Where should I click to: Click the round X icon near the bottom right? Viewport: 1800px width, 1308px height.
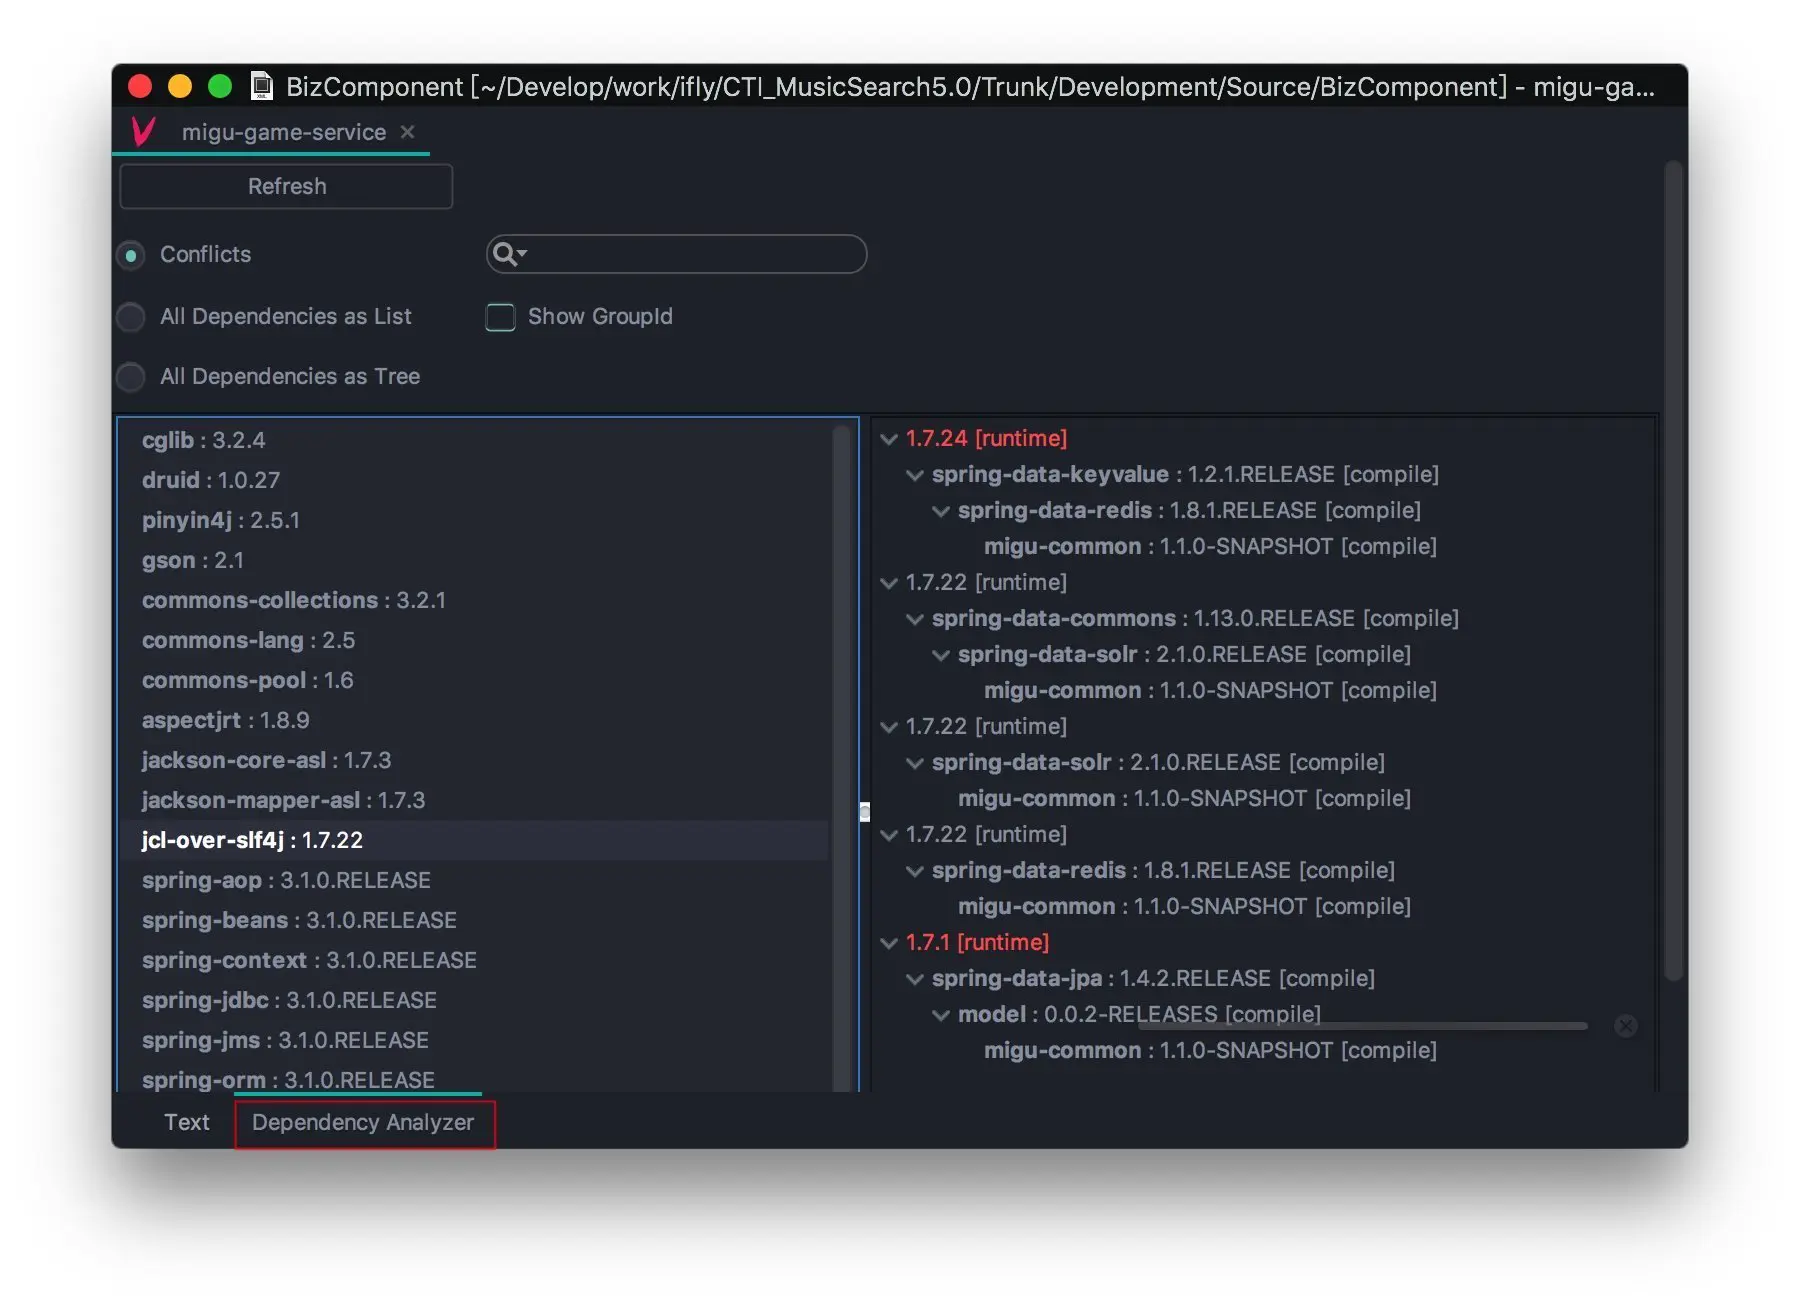[x=1625, y=1026]
